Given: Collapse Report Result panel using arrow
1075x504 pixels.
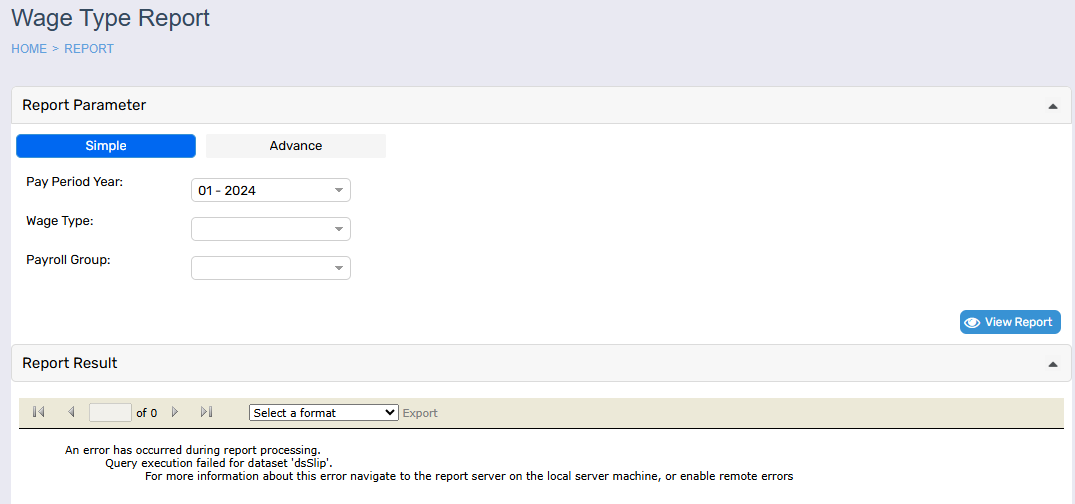Looking at the screenshot, I should pyautogui.click(x=1052, y=364).
